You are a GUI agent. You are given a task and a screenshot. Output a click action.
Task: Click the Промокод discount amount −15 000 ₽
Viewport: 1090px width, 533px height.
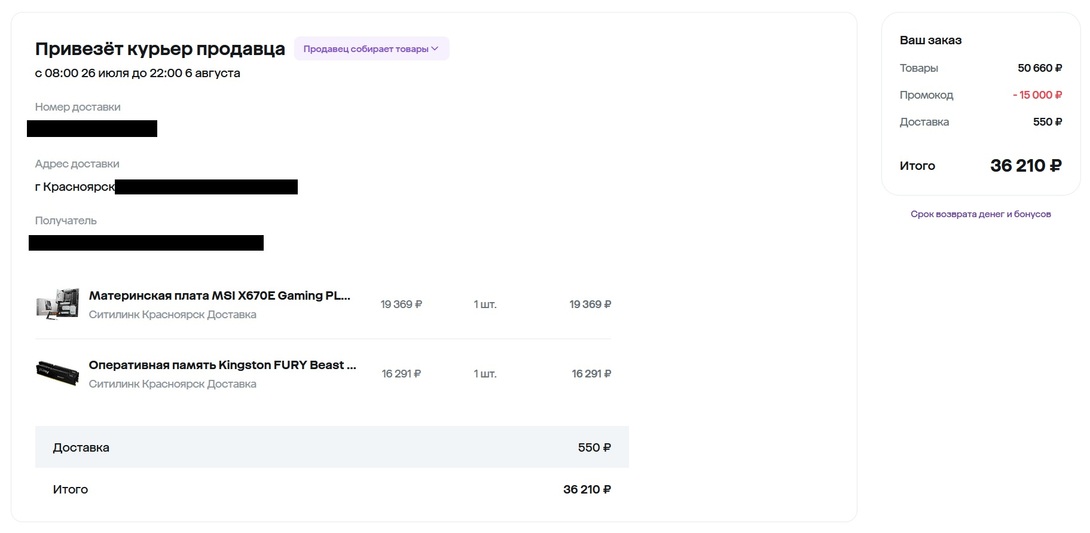1036,95
